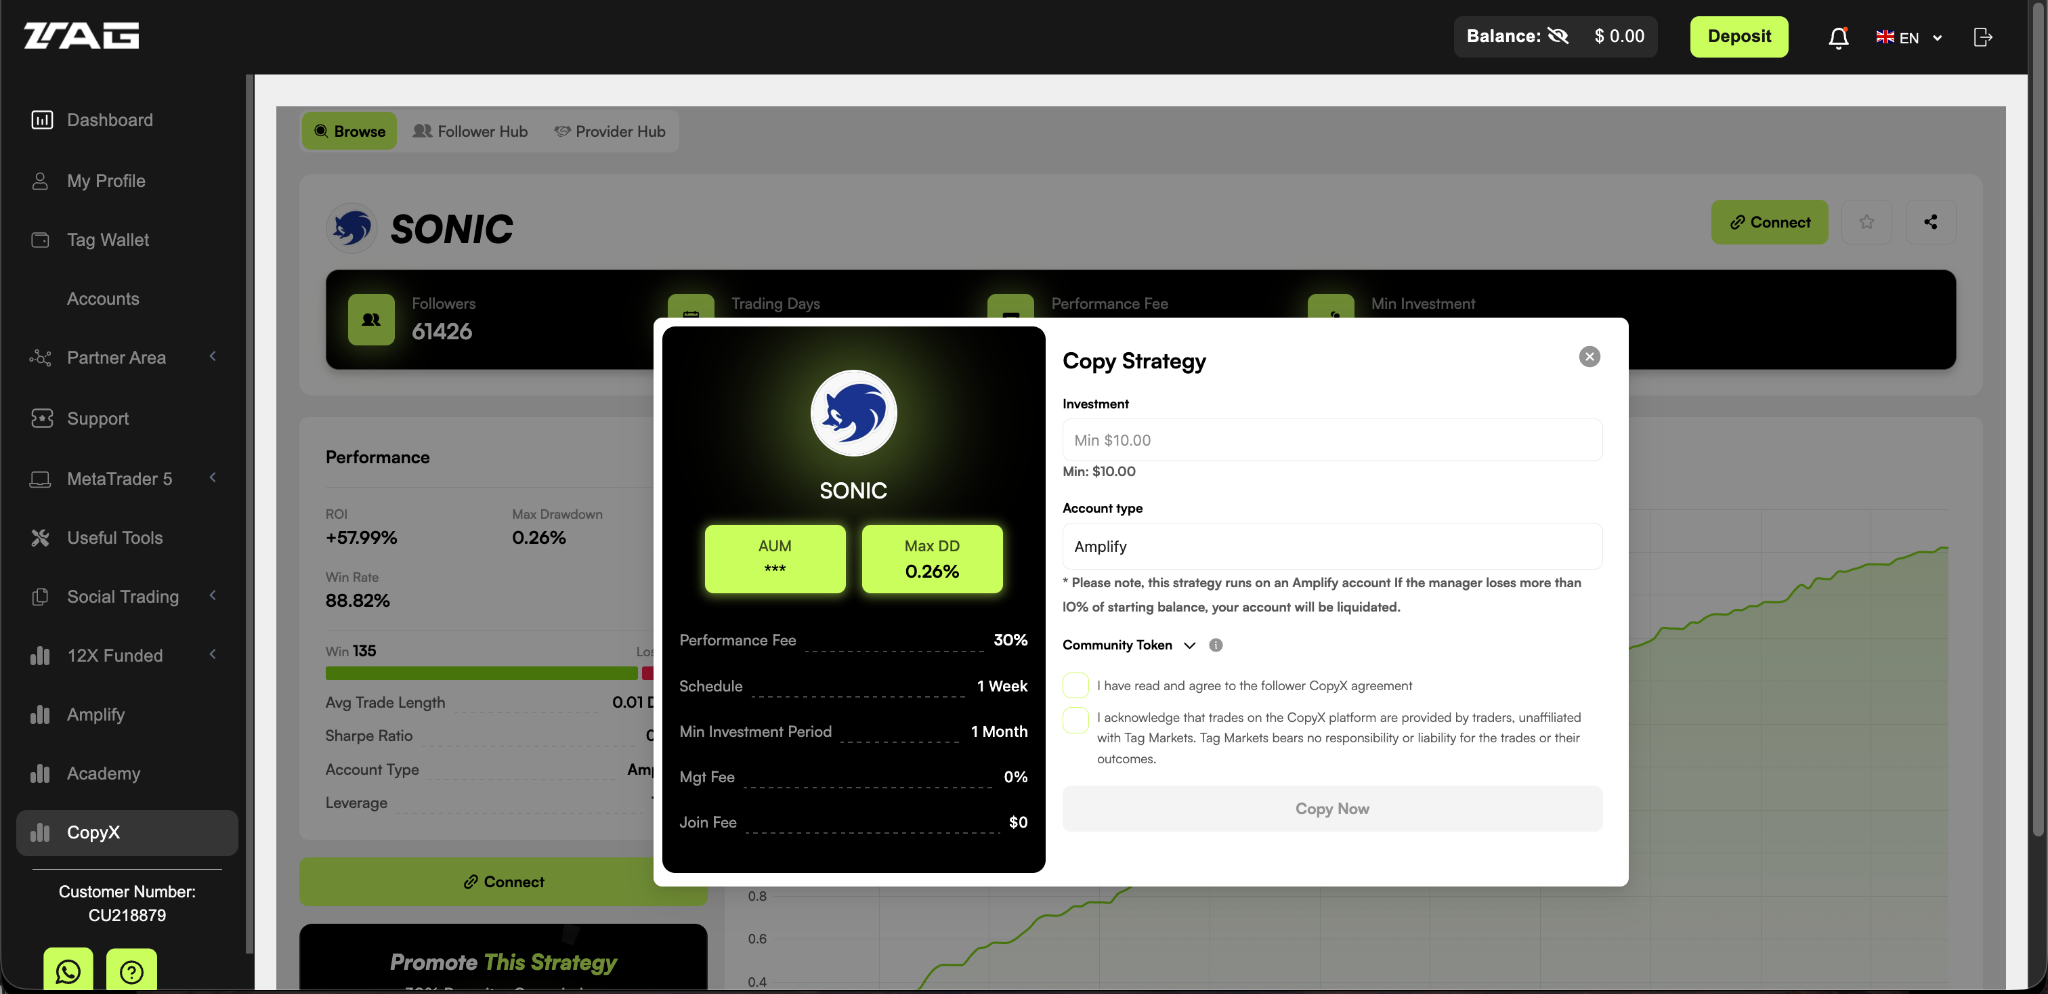Open the WhatsApp chat icon
Viewport: 2048px width, 994px height.
click(66, 971)
